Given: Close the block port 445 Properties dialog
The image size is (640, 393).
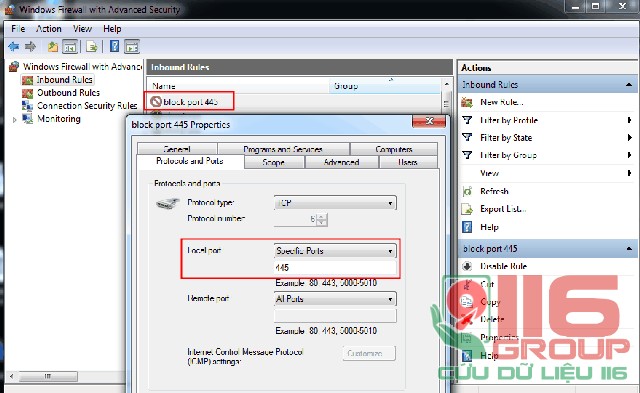Looking at the screenshot, I should coord(429,121).
